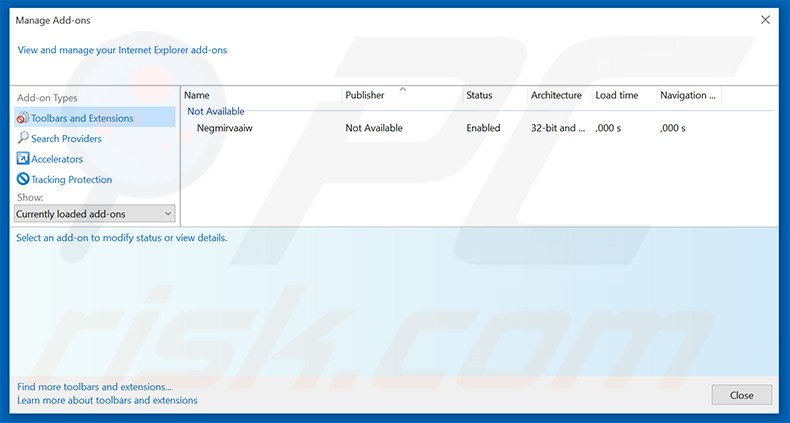The width and height of the screenshot is (790, 423).
Task: Click the Search Providers magnifier icon
Action: [23, 138]
